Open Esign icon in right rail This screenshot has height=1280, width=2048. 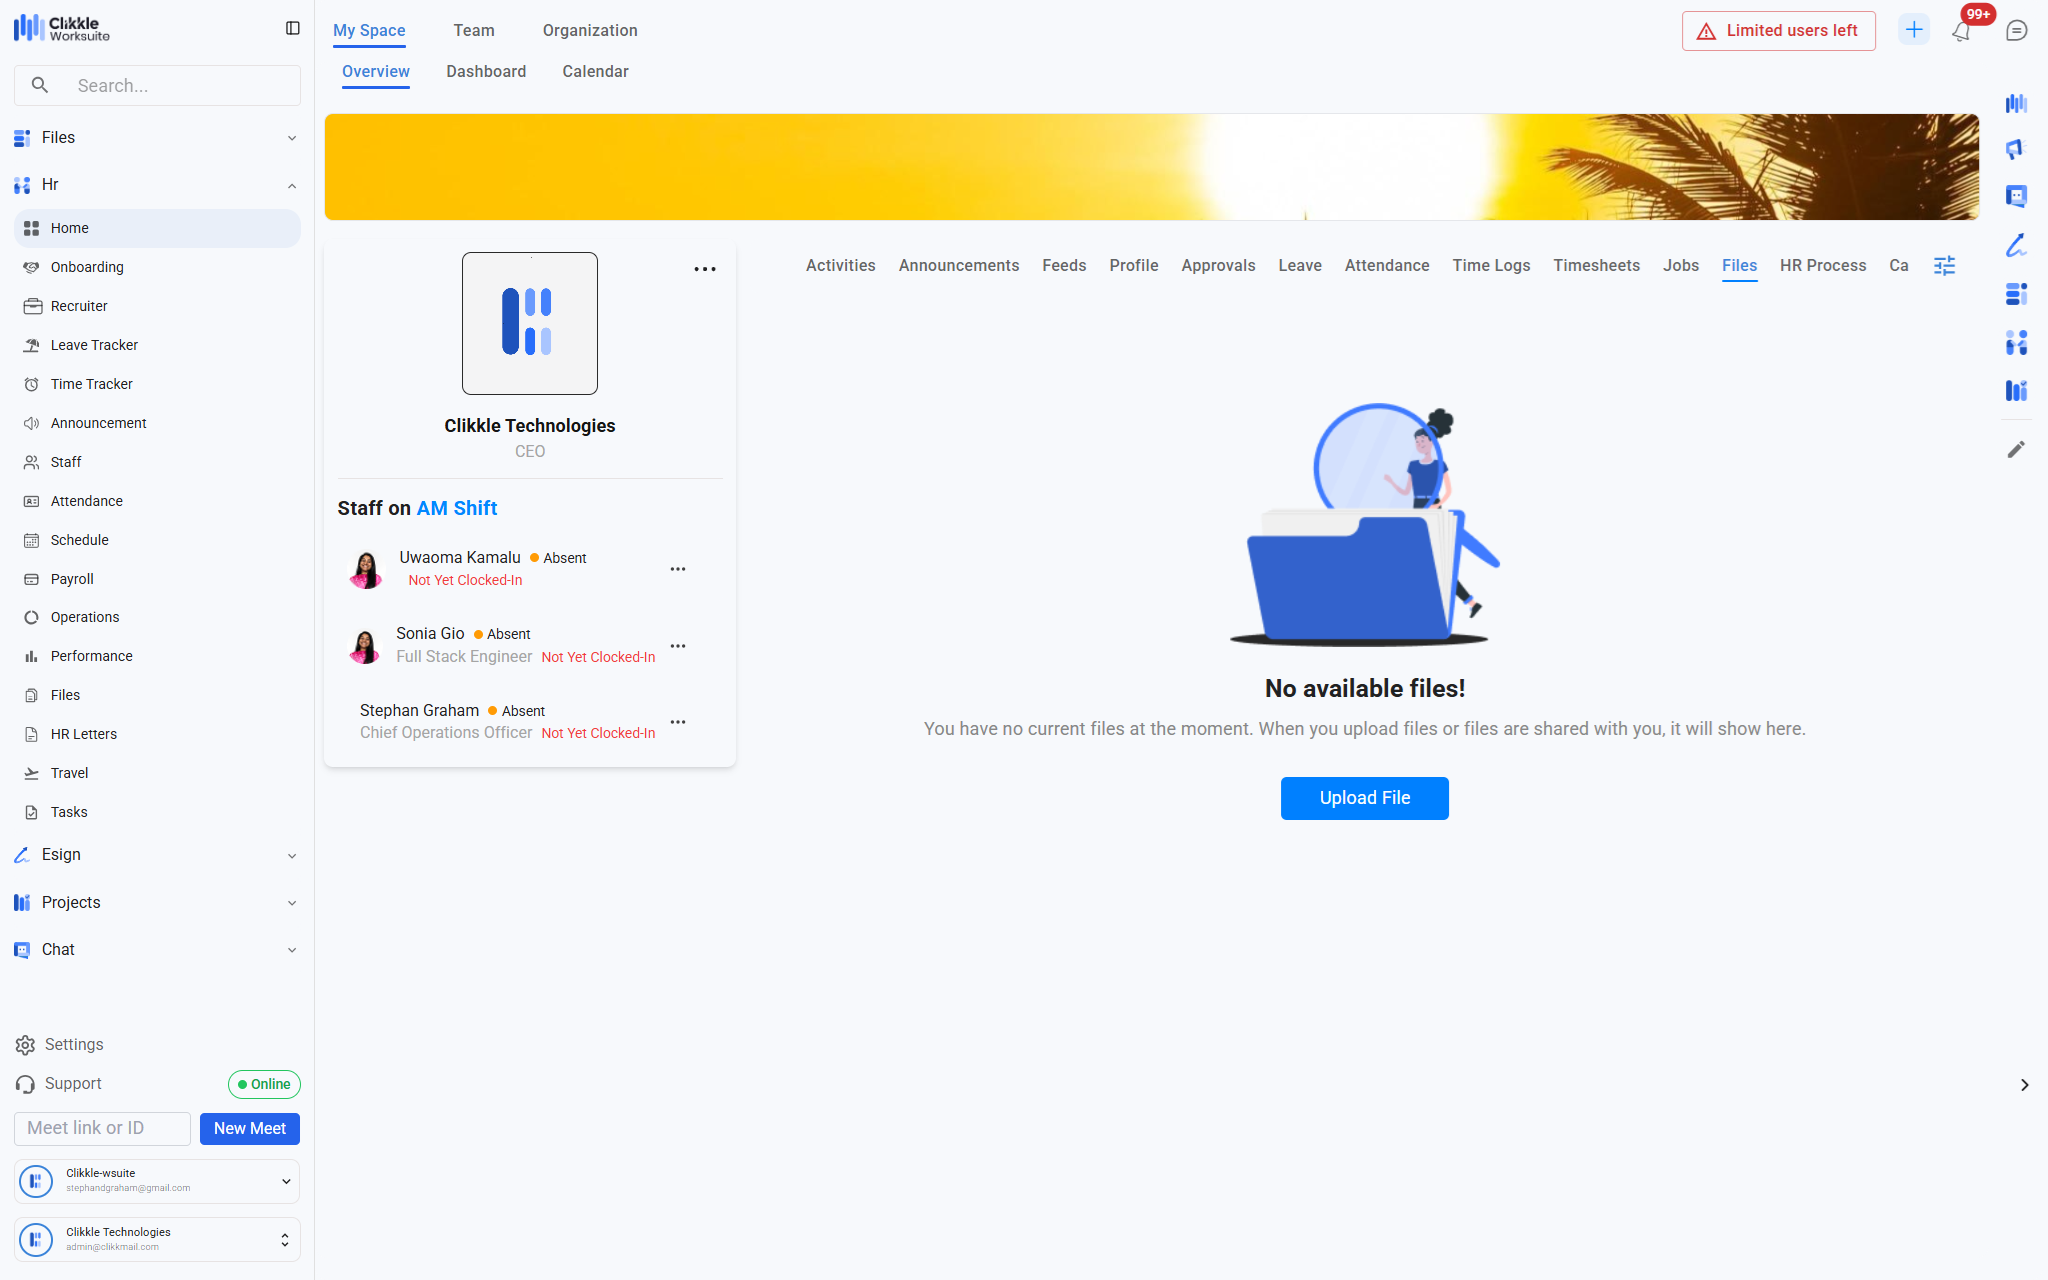(2016, 245)
